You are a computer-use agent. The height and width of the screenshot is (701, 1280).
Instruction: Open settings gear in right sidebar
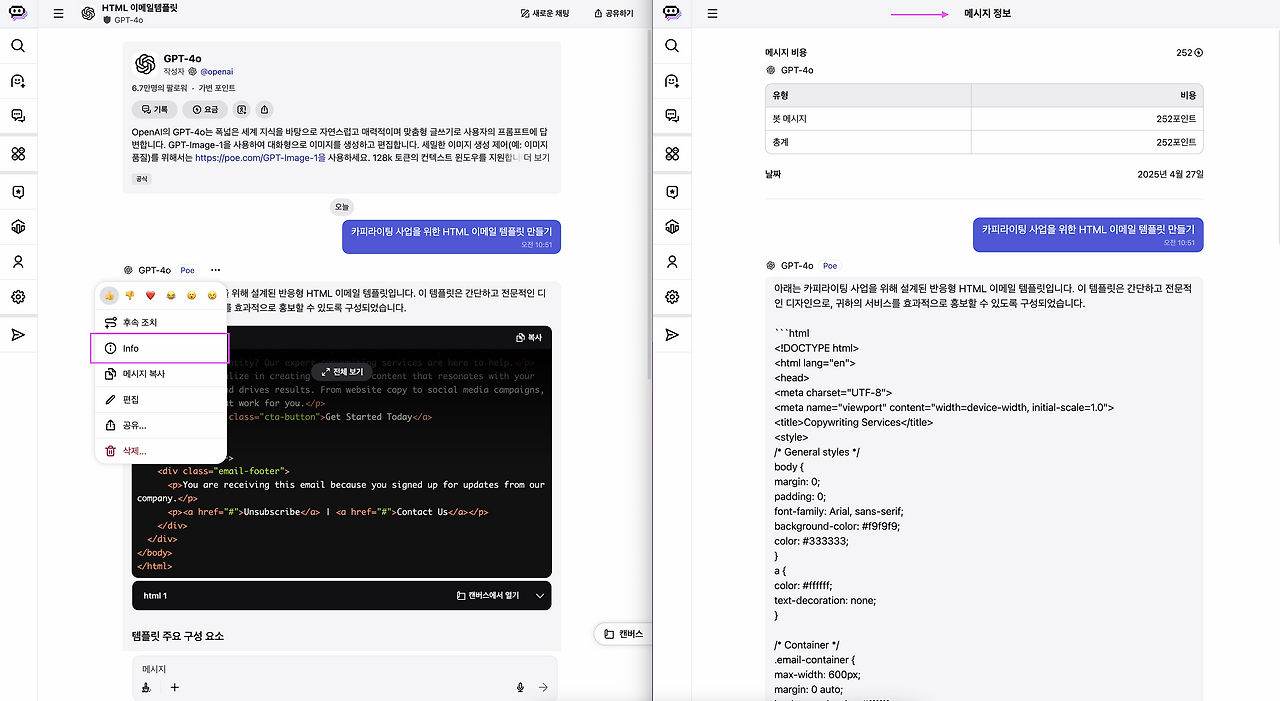[672, 297]
